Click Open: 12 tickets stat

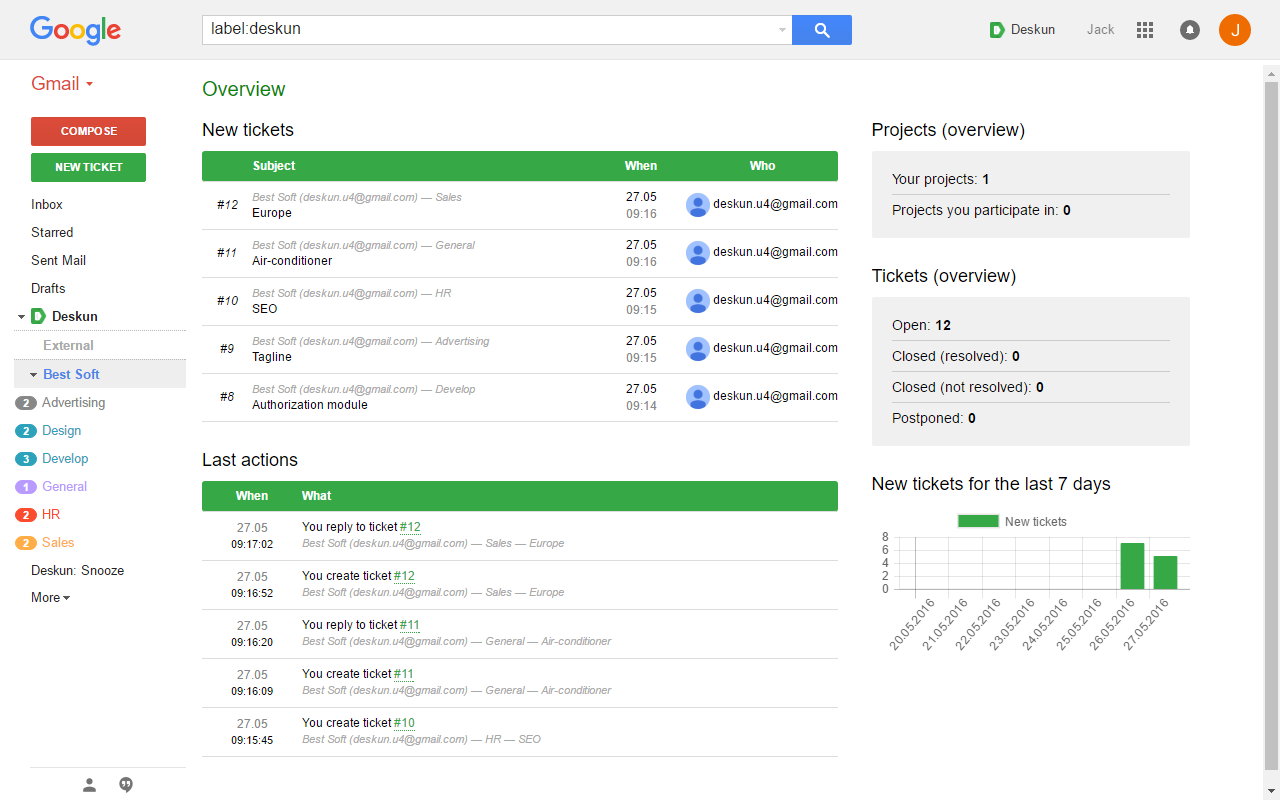click(921, 325)
